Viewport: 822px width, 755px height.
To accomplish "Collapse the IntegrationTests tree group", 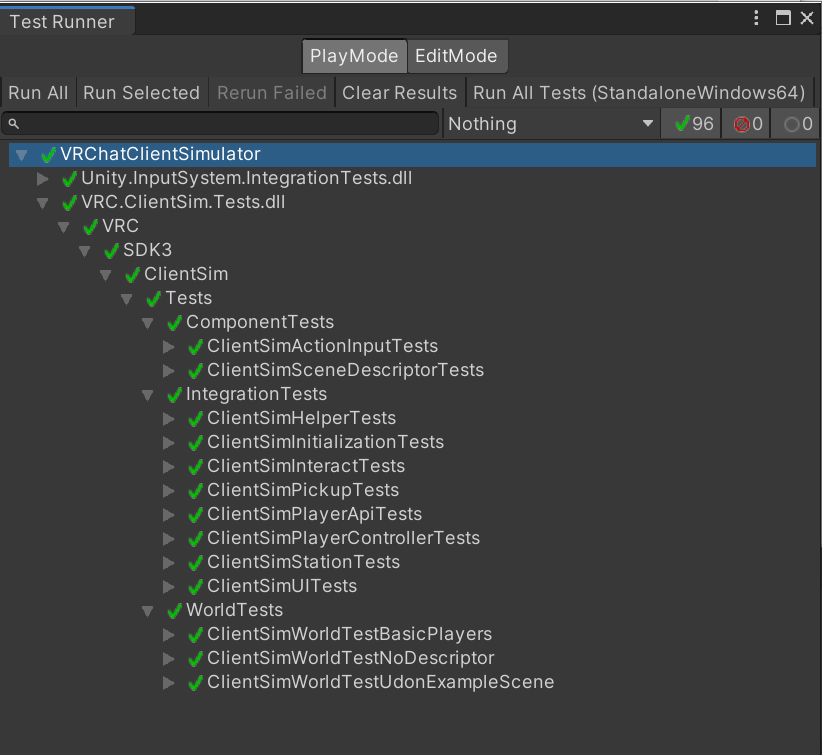I will pyautogui.click(x=147, y=394).
